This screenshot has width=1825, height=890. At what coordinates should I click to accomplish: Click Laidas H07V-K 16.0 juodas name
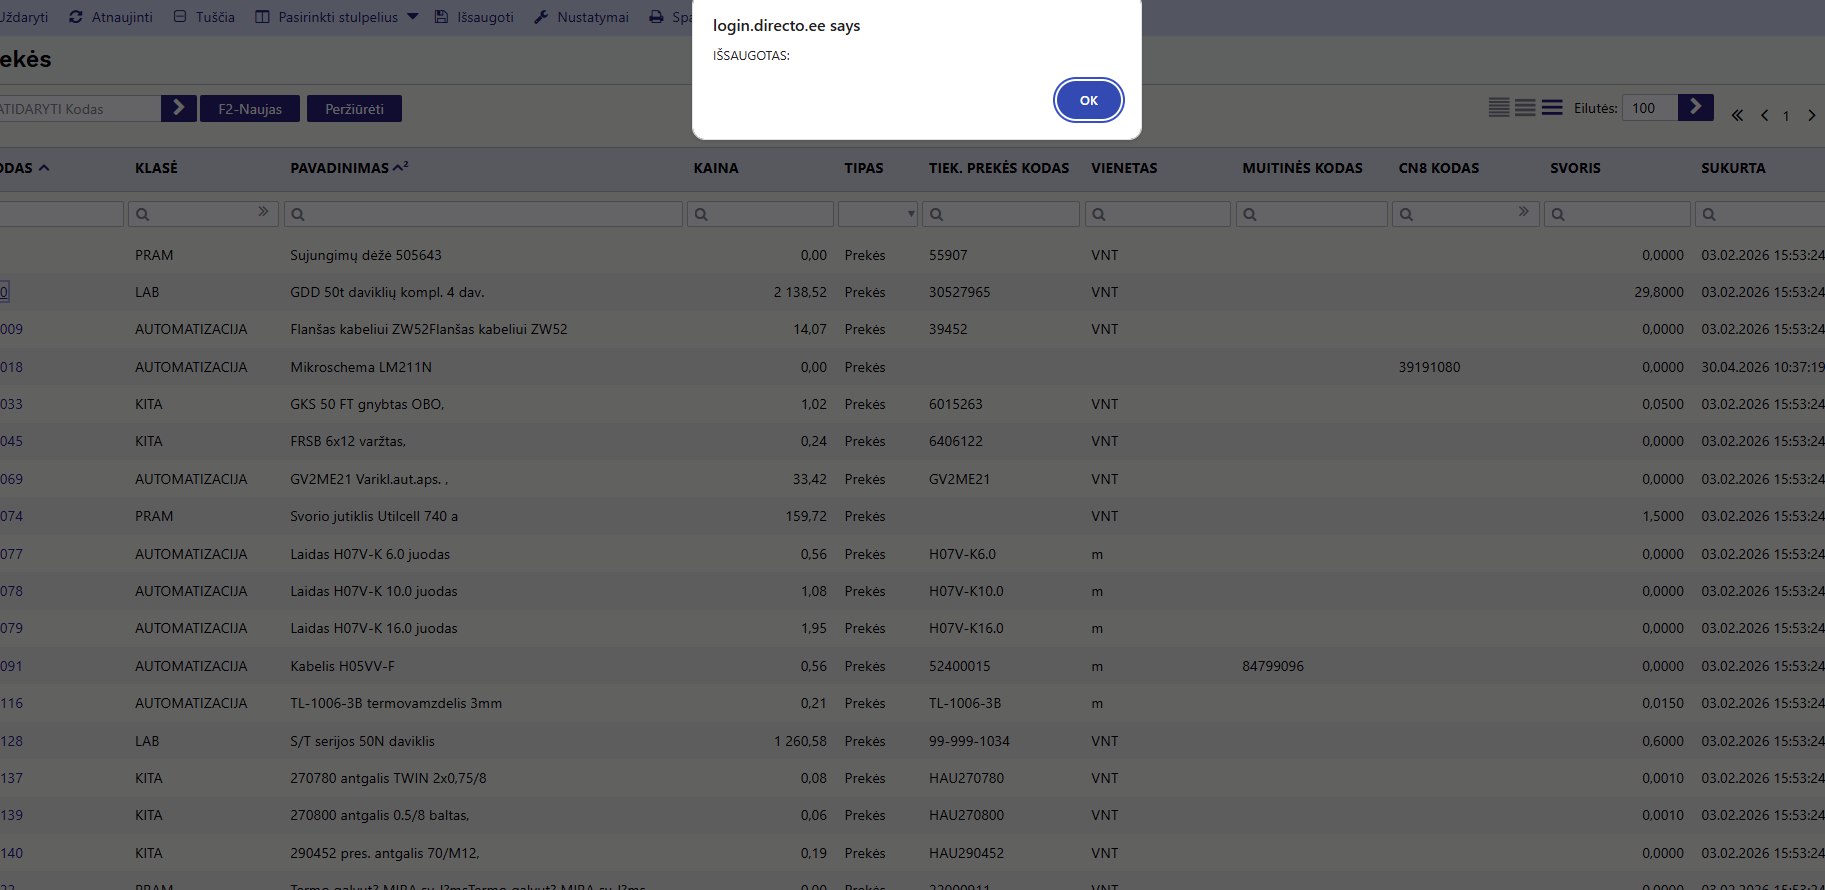[x=374, y=628]
